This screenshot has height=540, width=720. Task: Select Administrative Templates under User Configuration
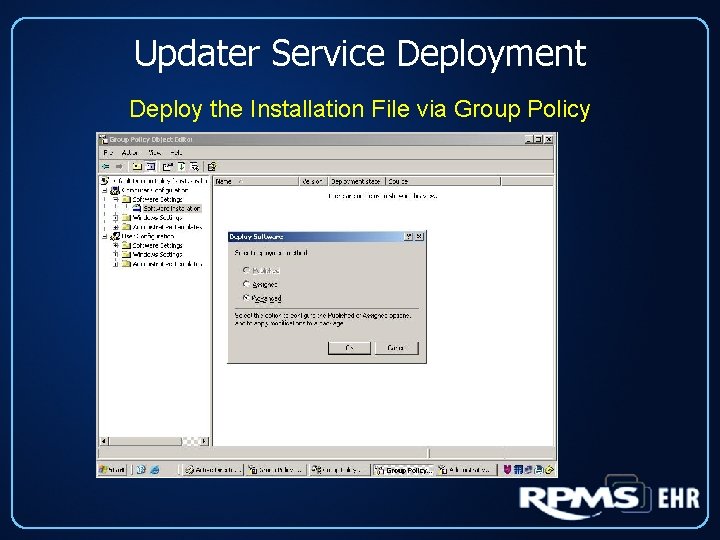click(167, 264)
